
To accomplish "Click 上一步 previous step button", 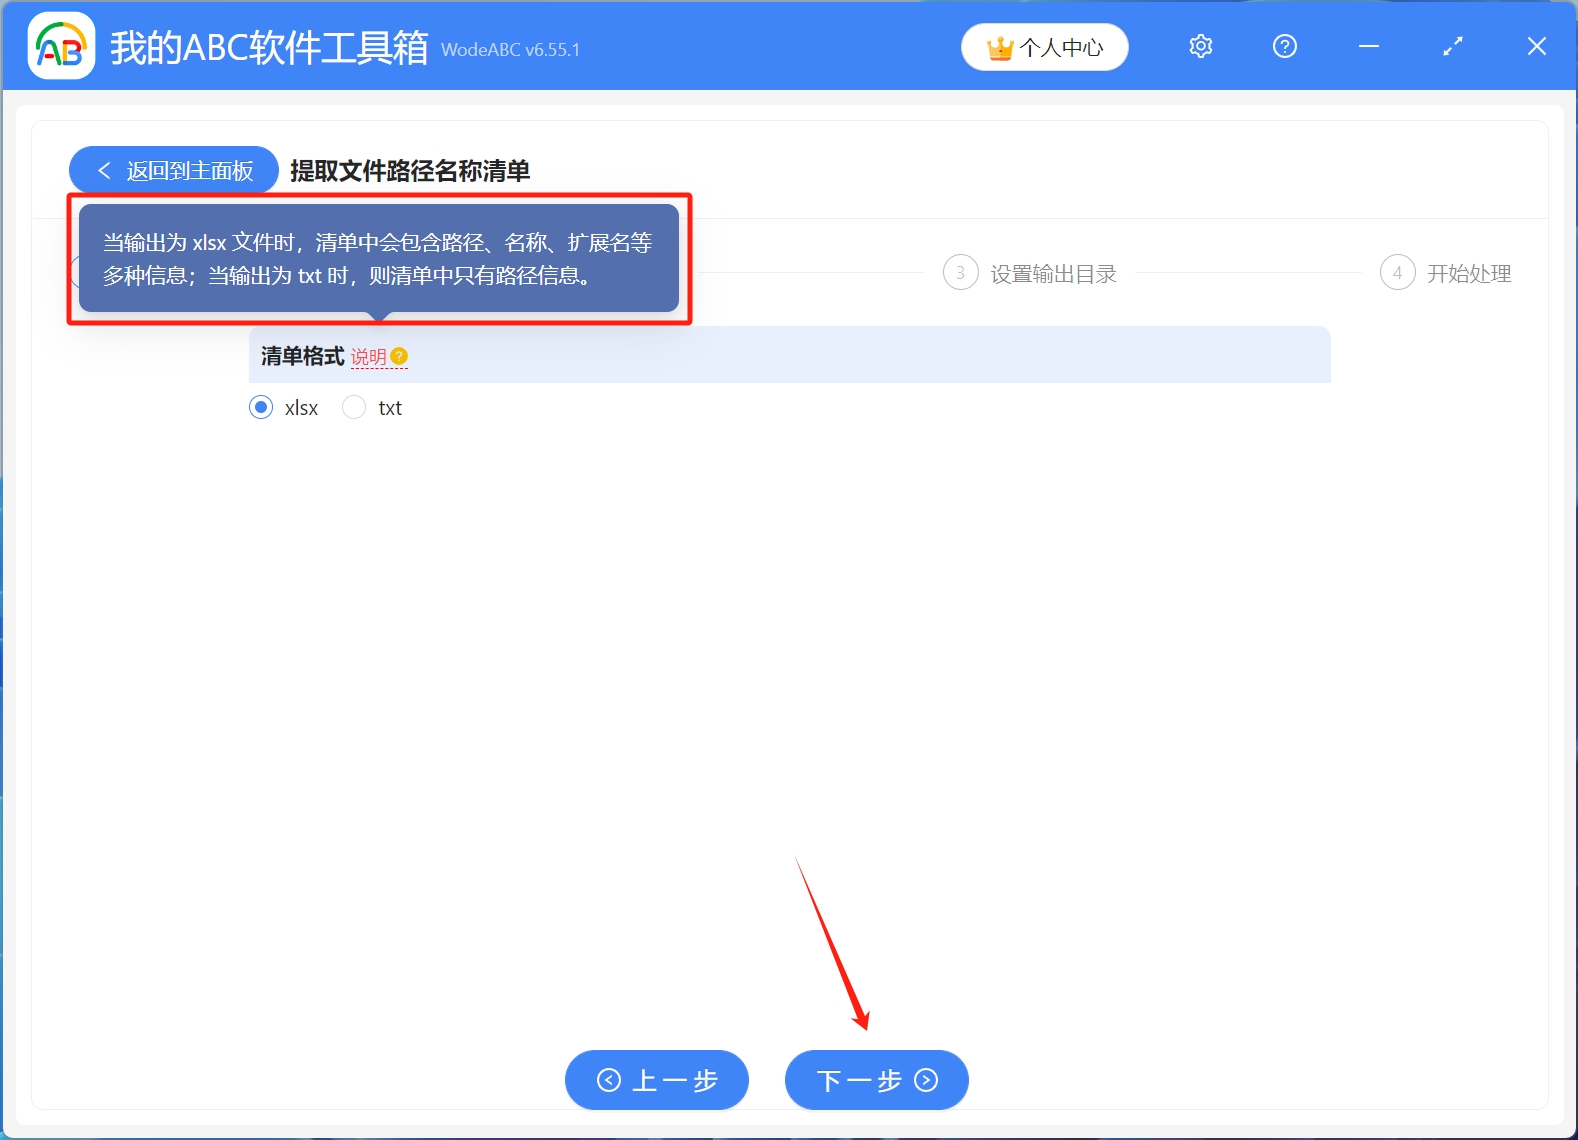I will (x=657, y=1080).
